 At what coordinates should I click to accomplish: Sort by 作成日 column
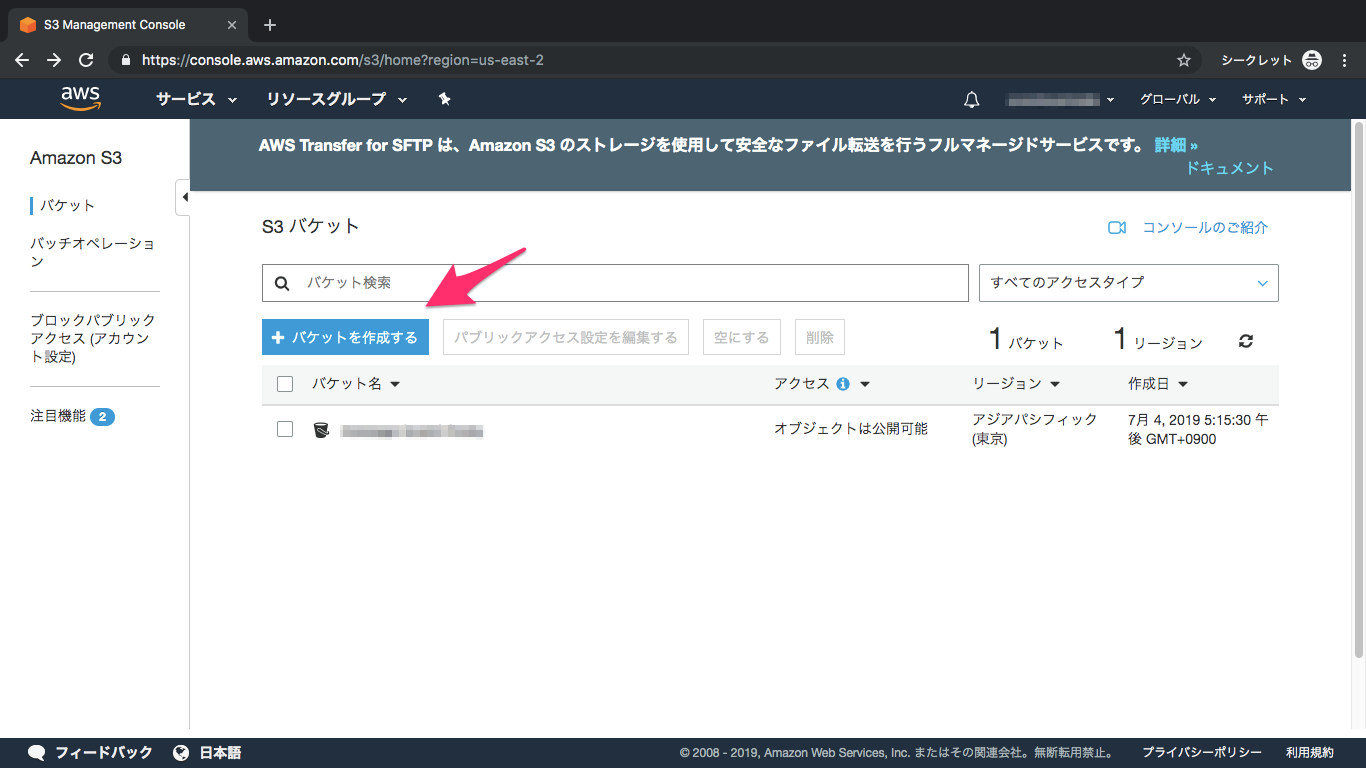coord(1158,384)
